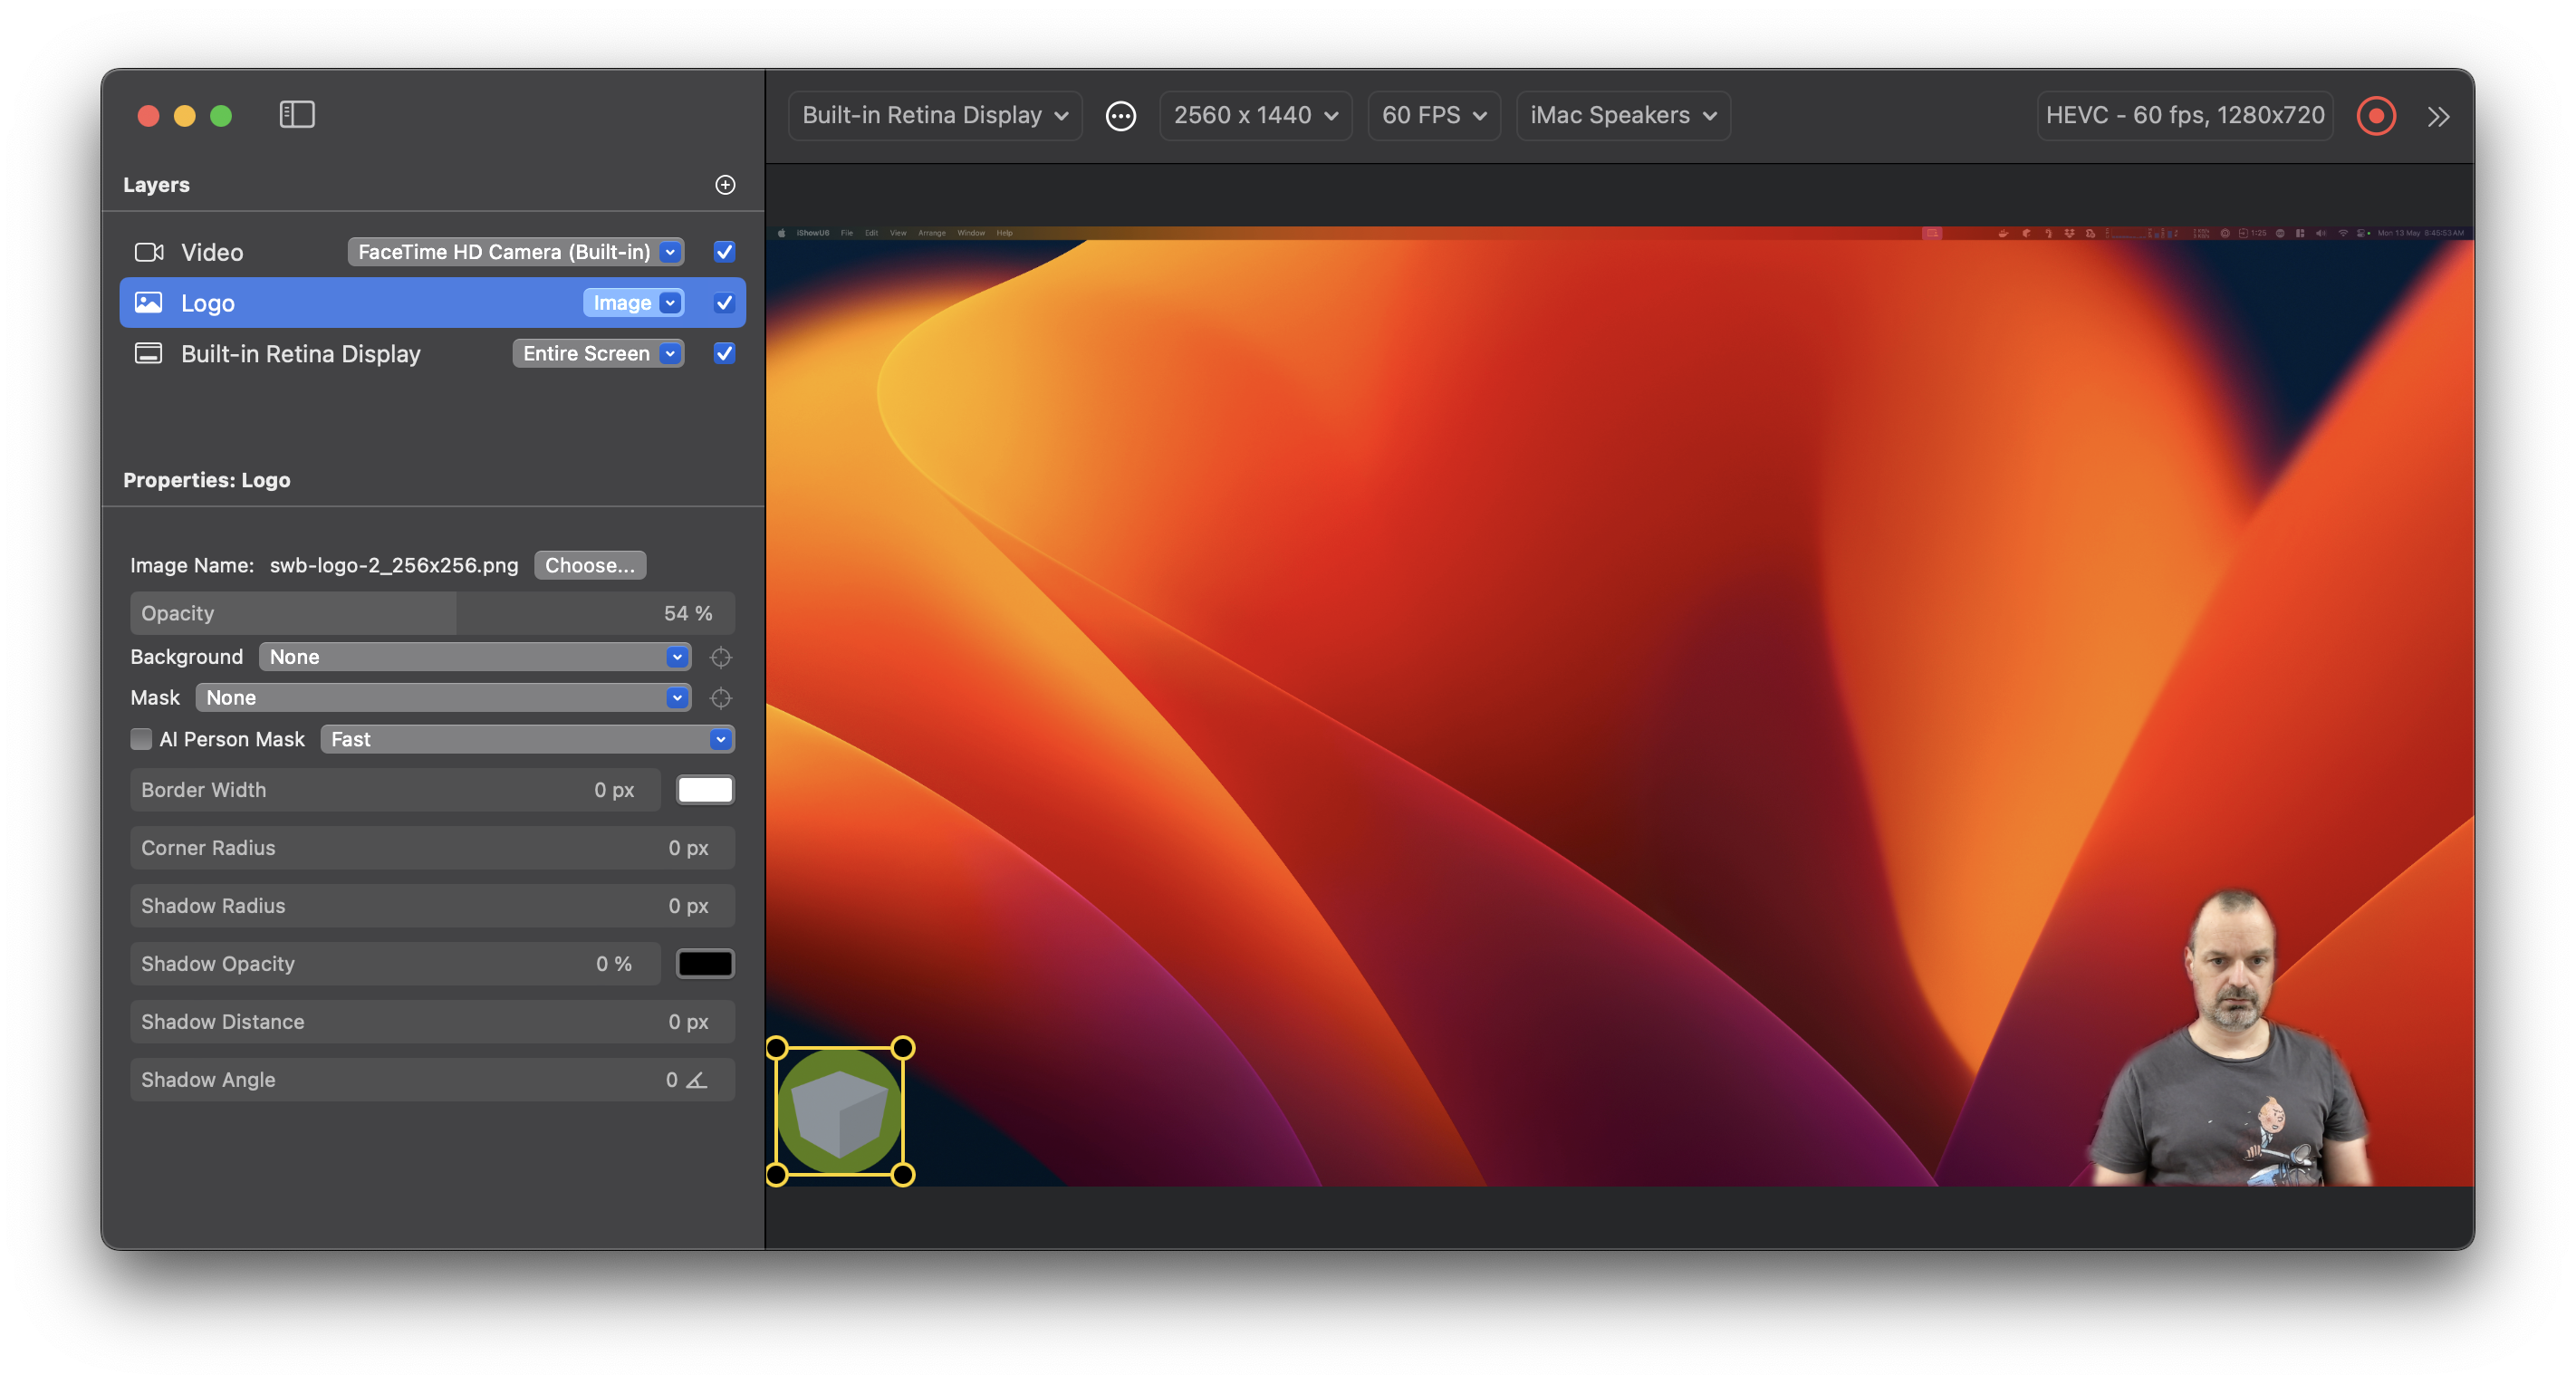Hide the Built-in Retina Display layer
Viewport: 2576px width, 1384px height.
click(724, 353)
